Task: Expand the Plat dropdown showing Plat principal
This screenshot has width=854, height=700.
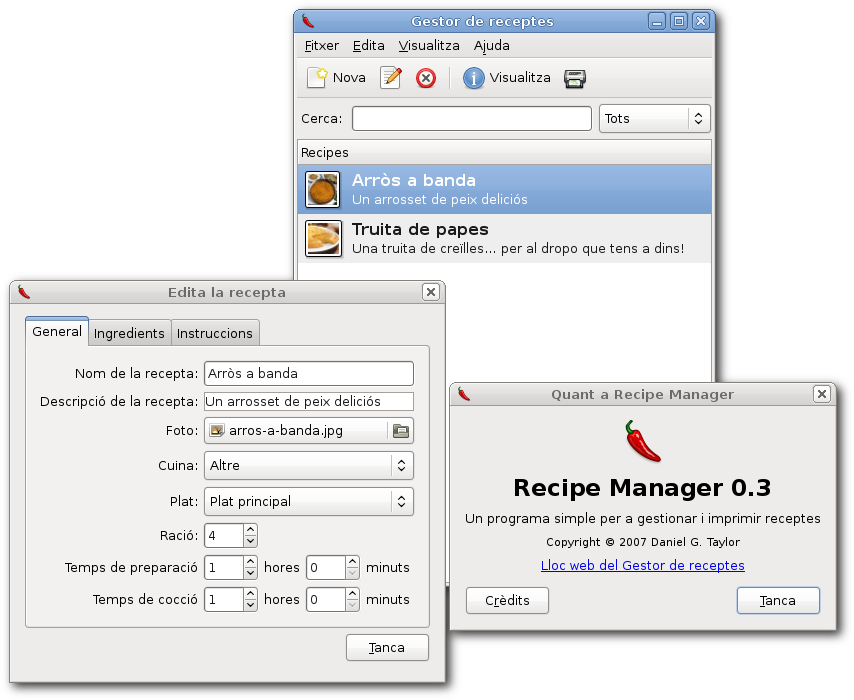Action: [x=309, y=501]
